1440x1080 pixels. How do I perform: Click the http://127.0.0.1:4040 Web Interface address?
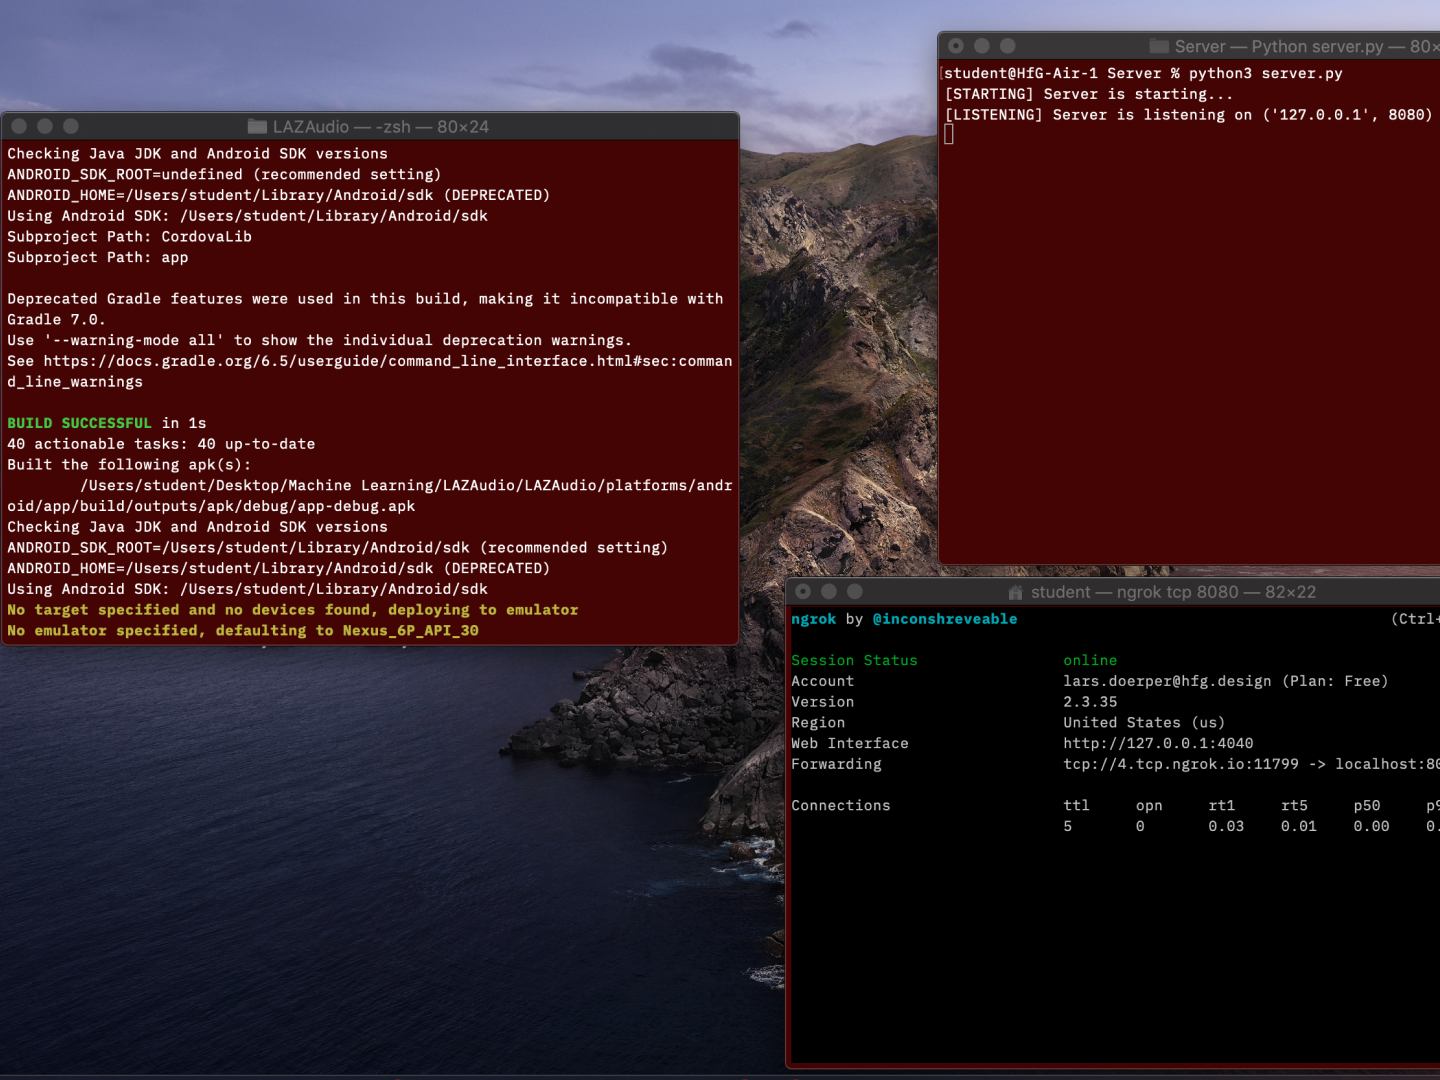pos(1158,743)
